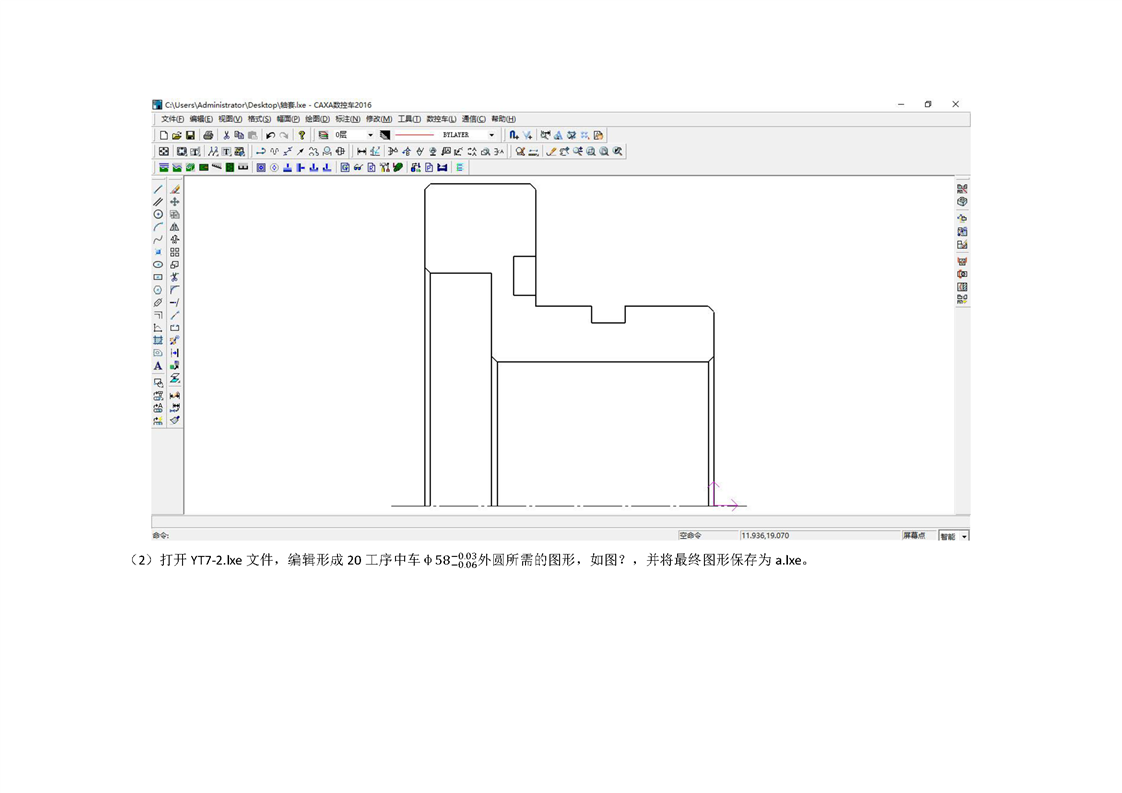This screenshot has width=1122, height=793.
Task: Open the 编辑(E) menu
Action: [201, 119]
